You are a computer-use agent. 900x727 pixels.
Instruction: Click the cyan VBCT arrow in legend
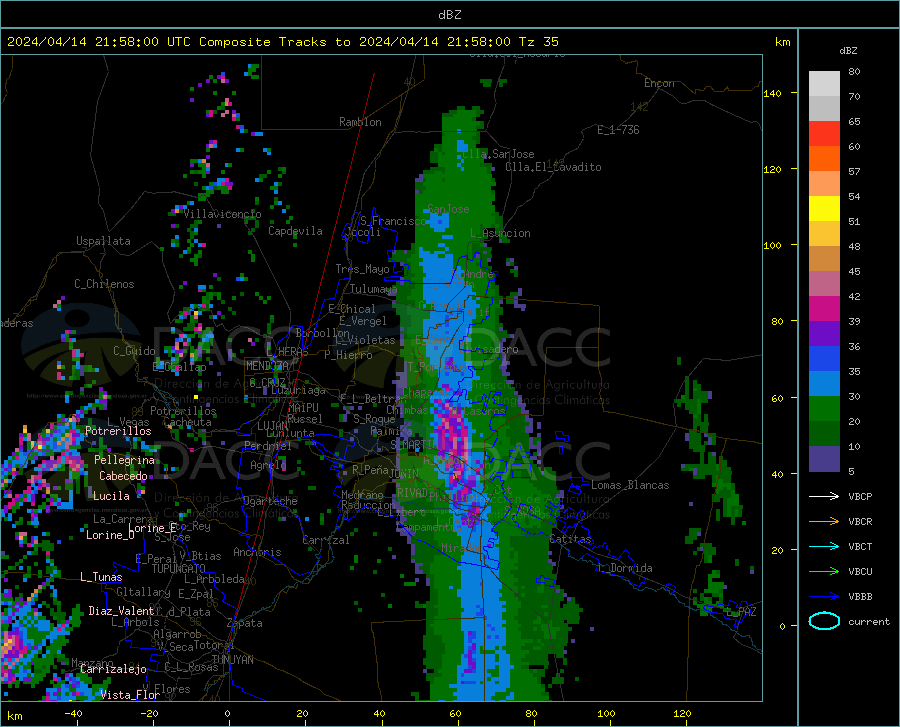coord(824,546)
